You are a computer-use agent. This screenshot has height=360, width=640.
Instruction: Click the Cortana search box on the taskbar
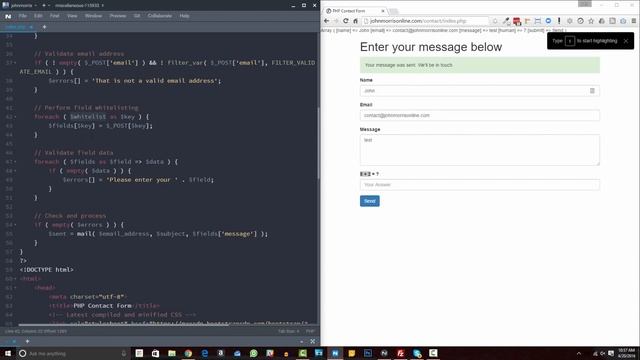click(73, 353)
